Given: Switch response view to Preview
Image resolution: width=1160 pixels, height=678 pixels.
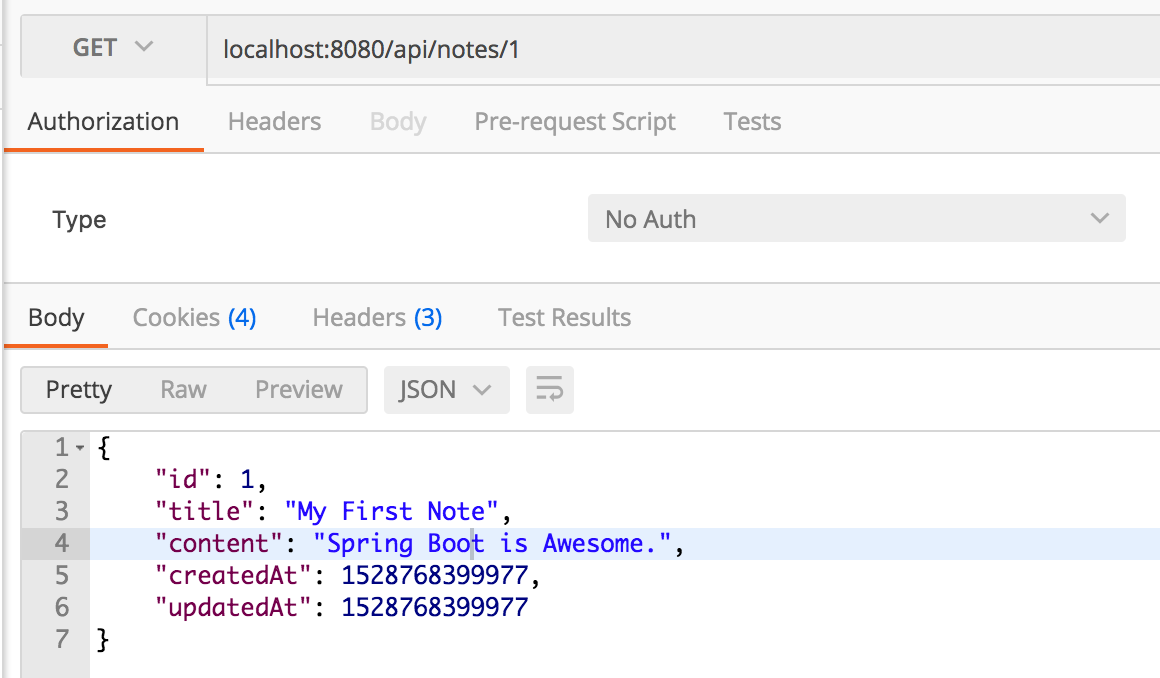Looking at the screenshot, I should coord(298,390).
